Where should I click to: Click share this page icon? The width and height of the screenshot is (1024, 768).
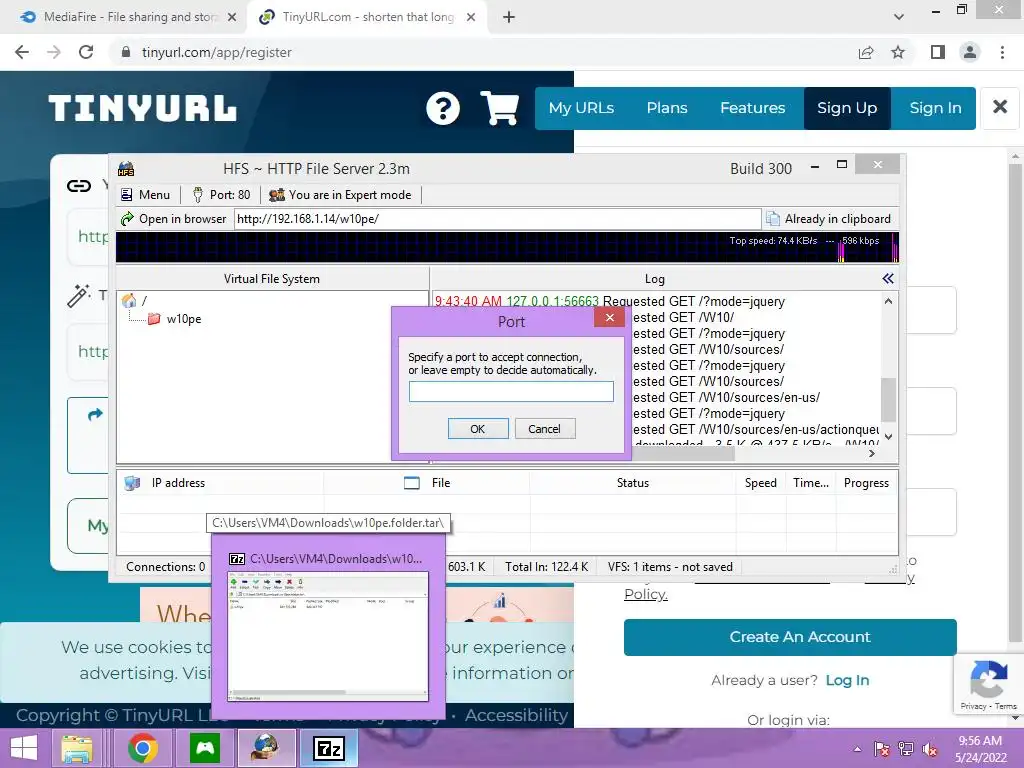pyautogui.click(x=866, y=52)
